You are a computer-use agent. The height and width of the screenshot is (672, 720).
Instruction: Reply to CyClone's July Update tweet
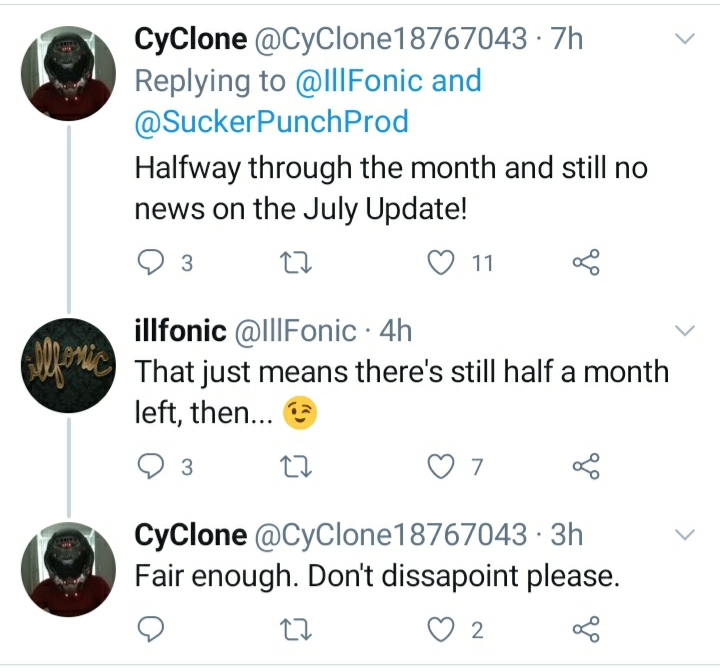click(149, 263)
